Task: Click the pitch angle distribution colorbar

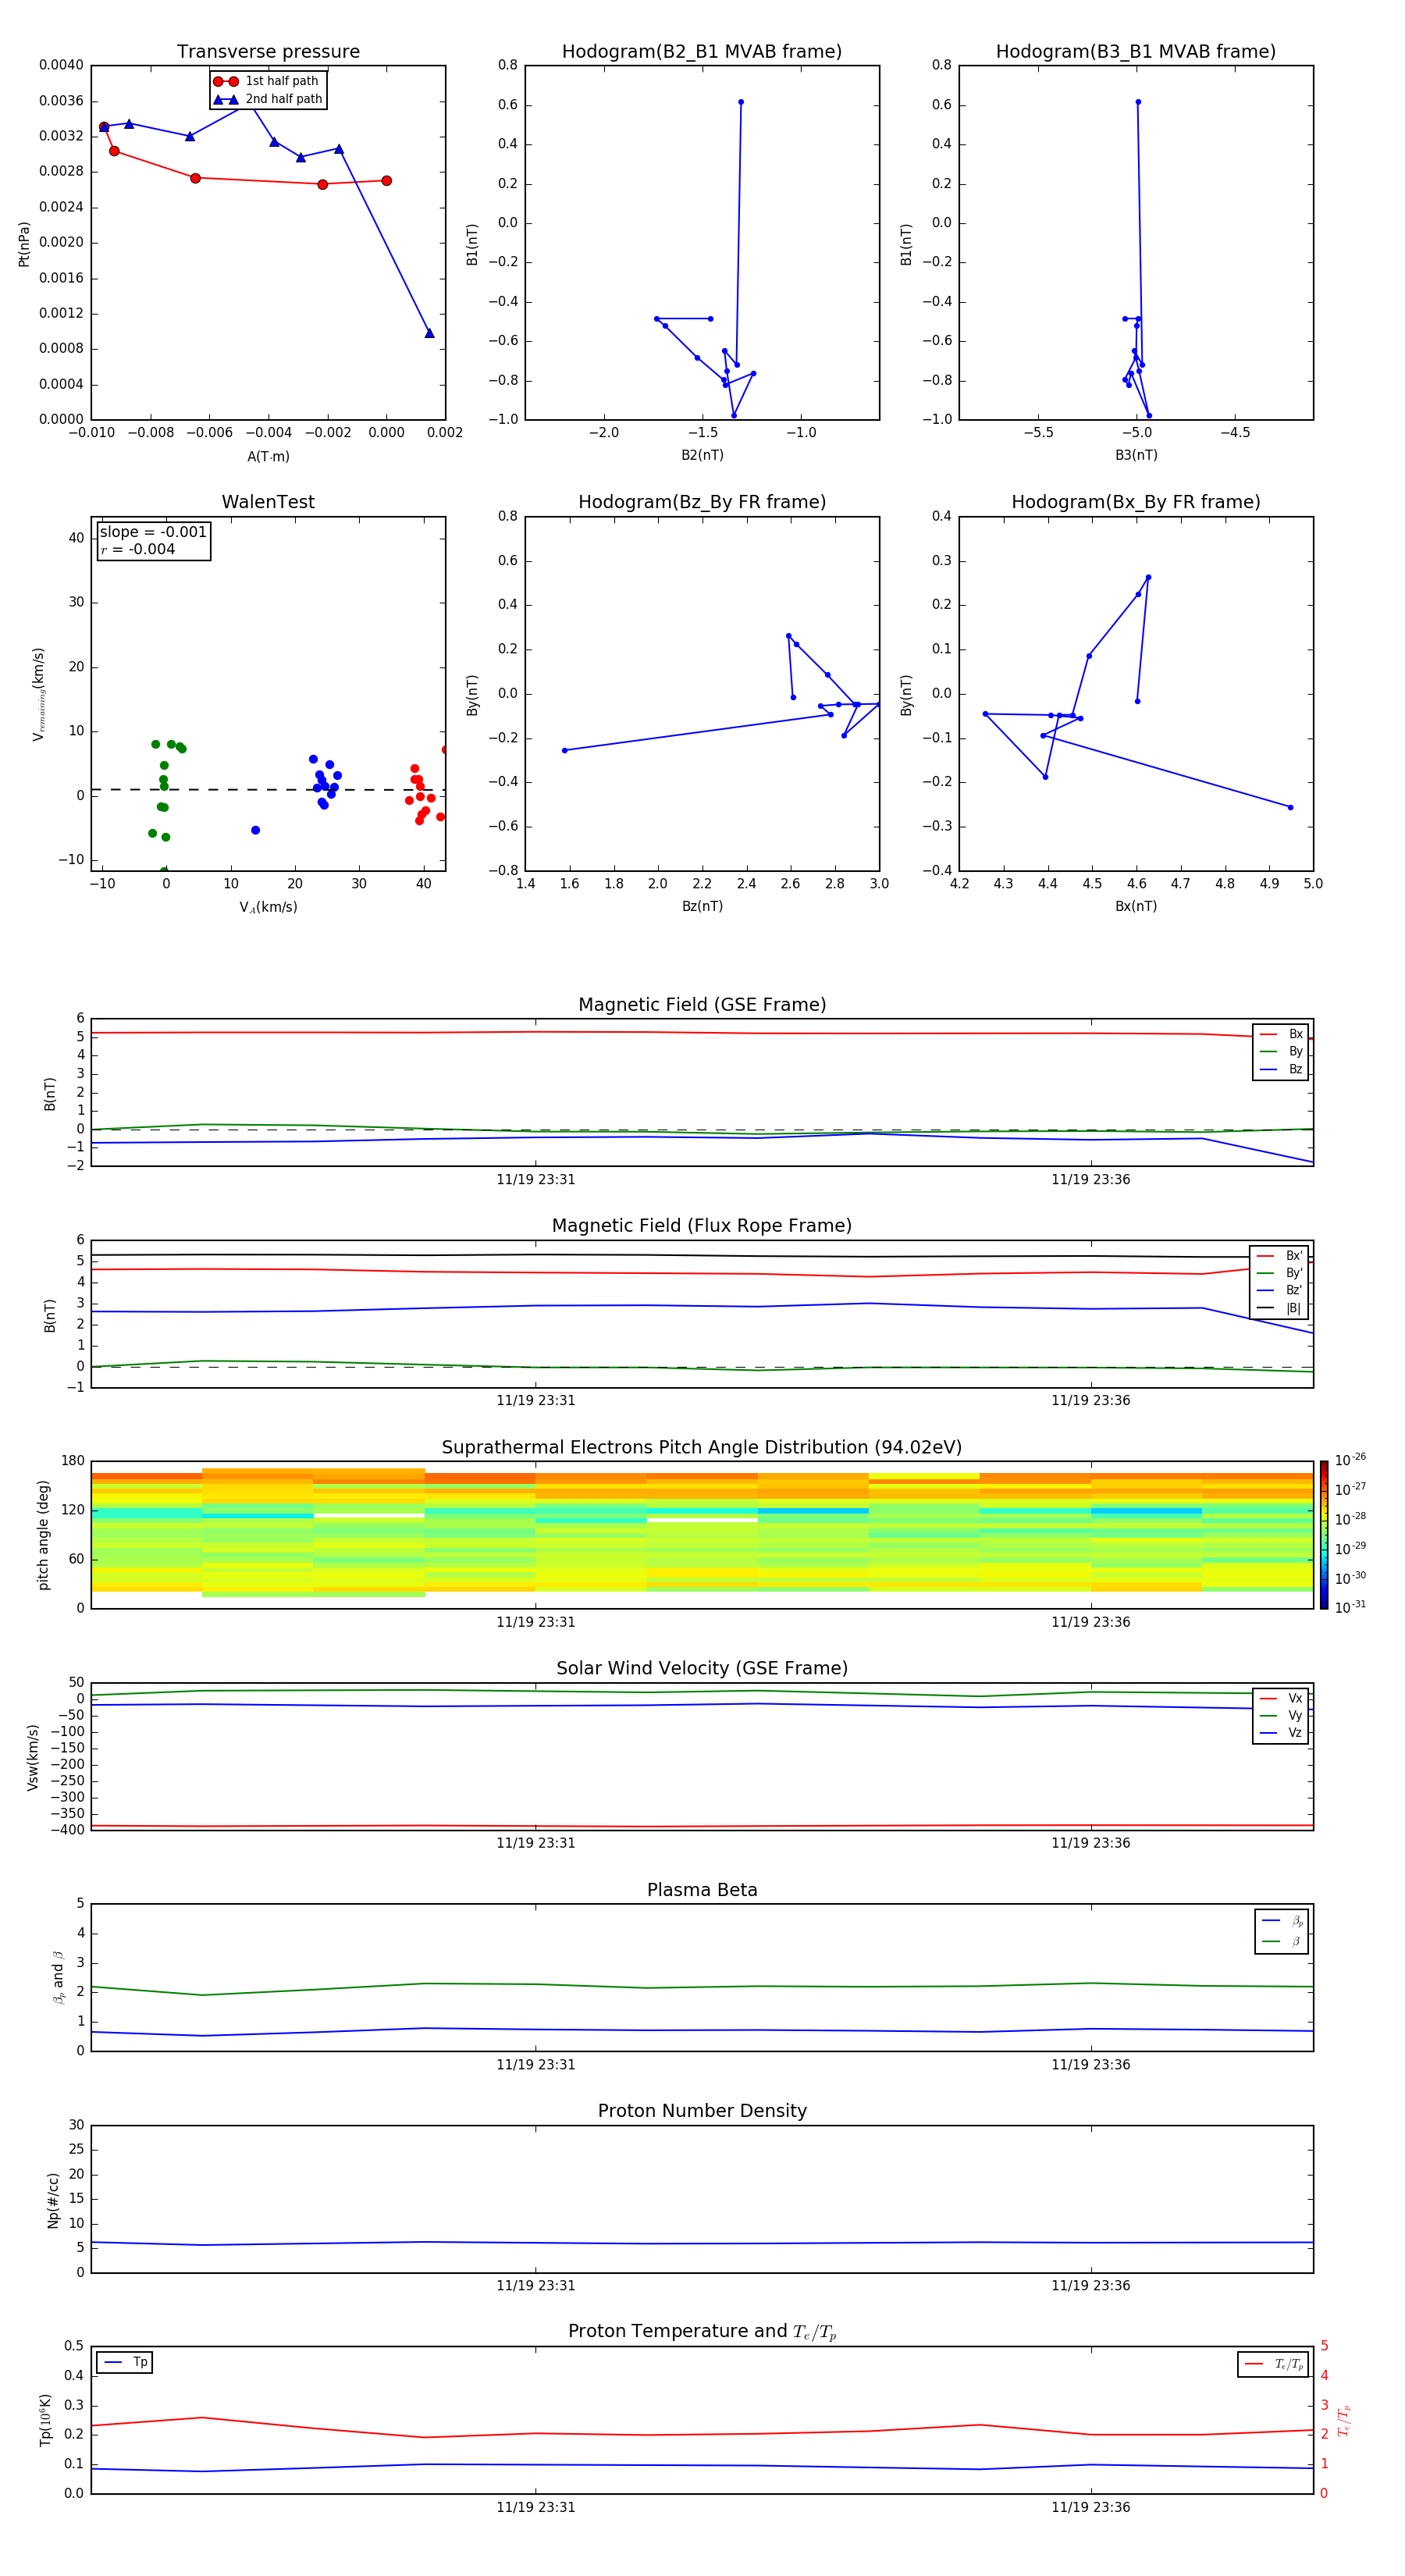Action: coord(1324,1534)
